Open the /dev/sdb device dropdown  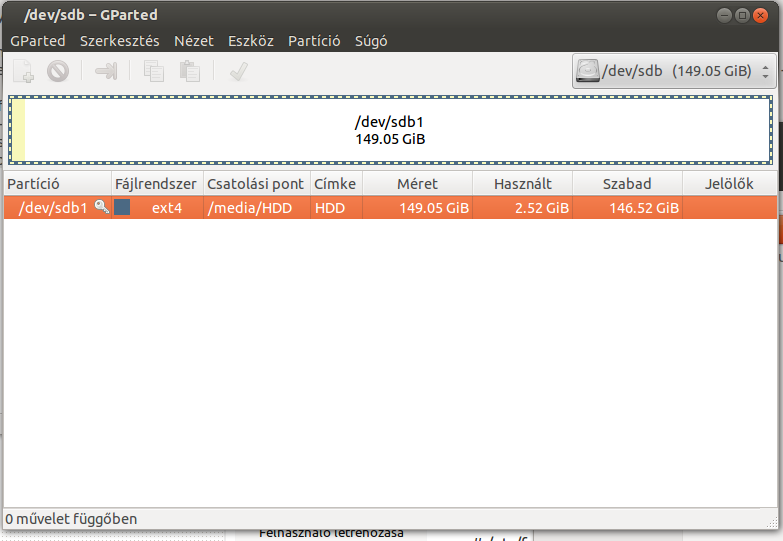click(675, 71)
